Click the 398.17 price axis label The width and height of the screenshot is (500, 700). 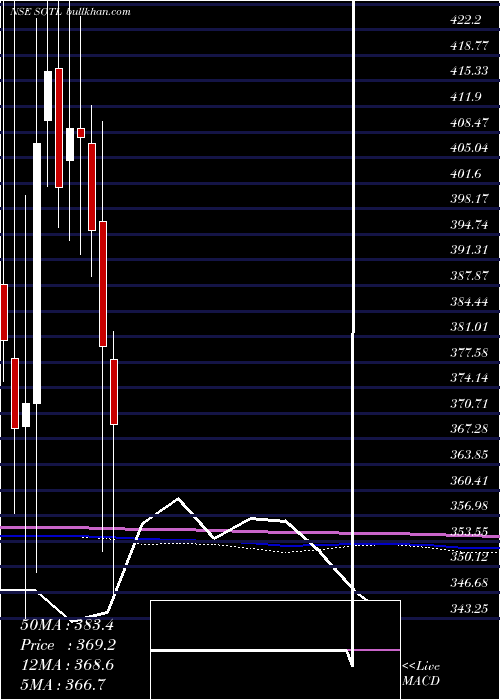click(x=471, y=199)
